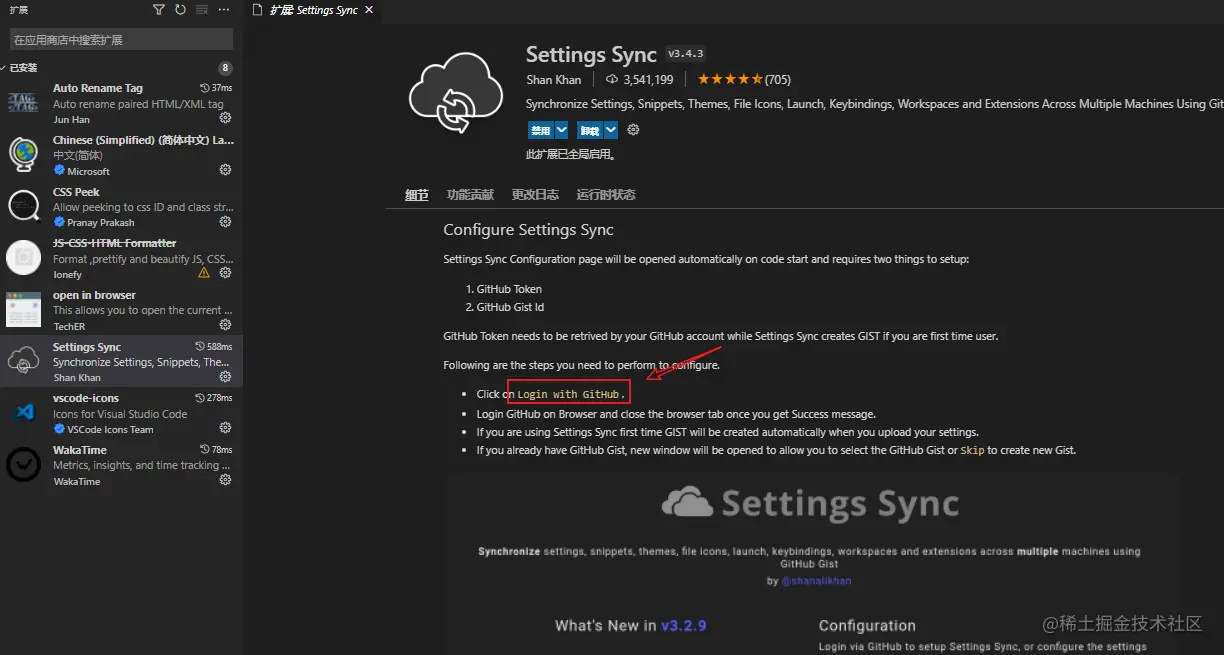Image resolution: width=1224 pixels, height=655 pixels.
Task: Clear extension search results icon
Action: coord(202,10)
